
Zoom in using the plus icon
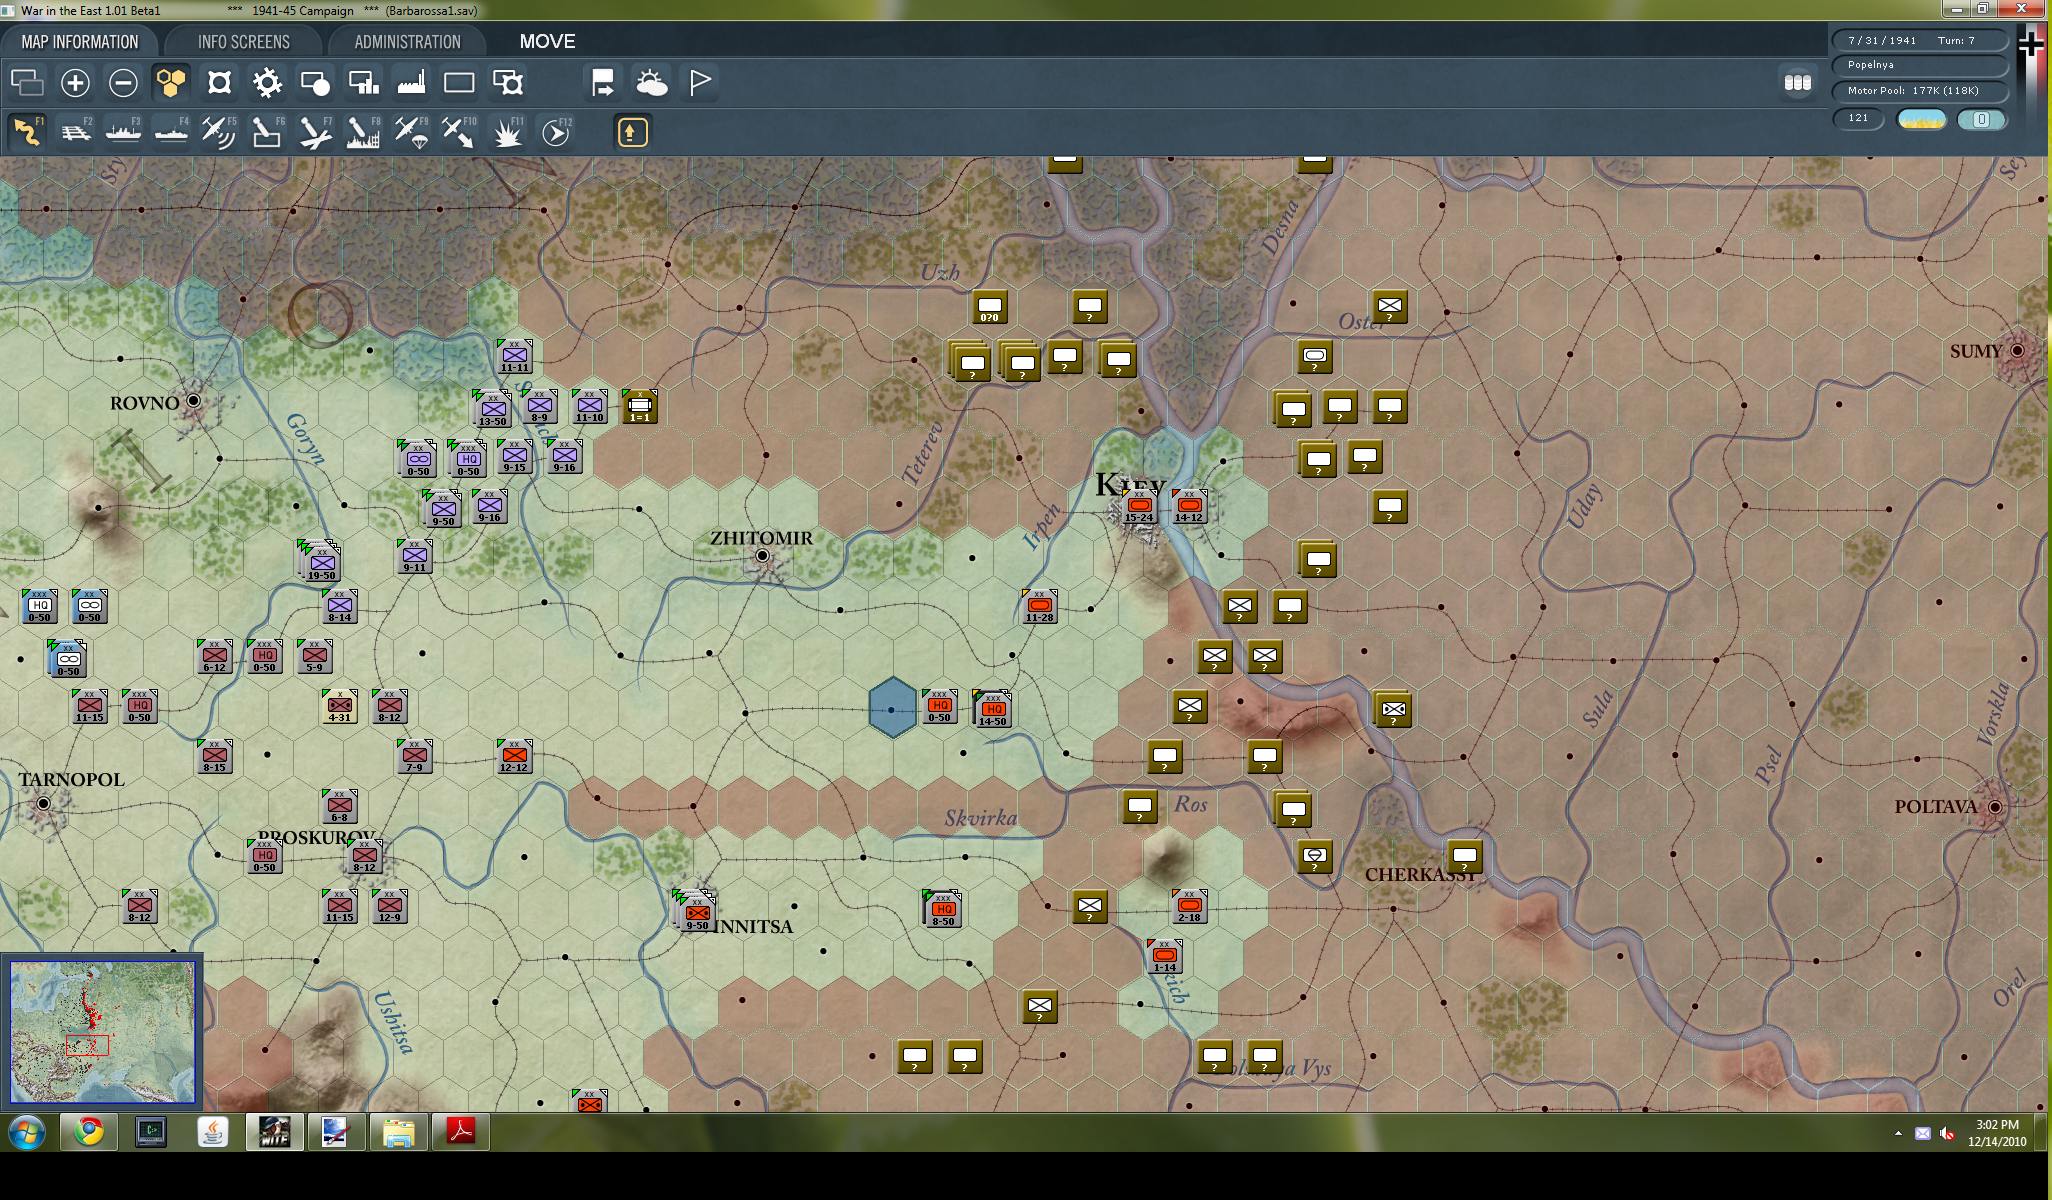75,83
